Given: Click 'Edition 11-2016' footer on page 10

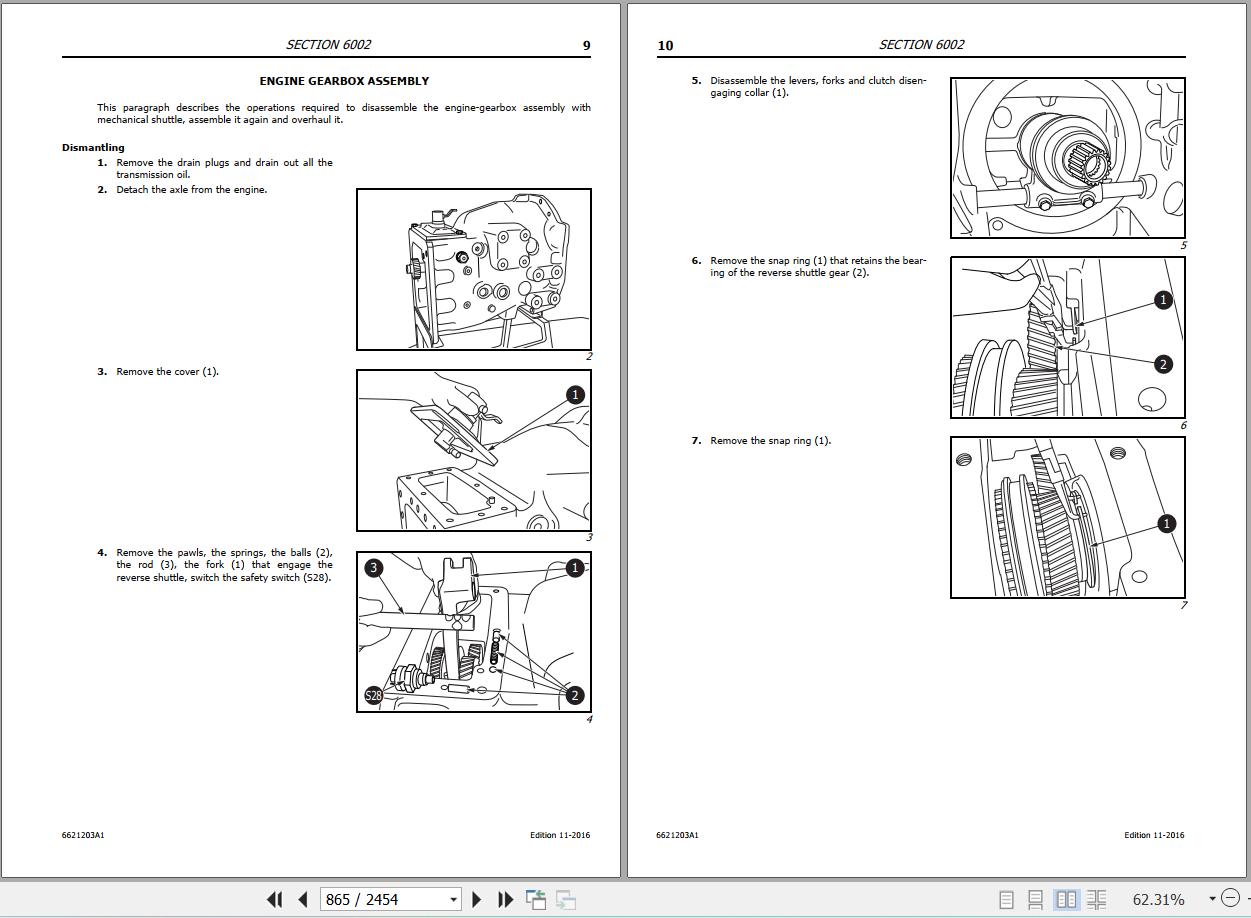Looking at the screenshot, I should [1154, 835].
